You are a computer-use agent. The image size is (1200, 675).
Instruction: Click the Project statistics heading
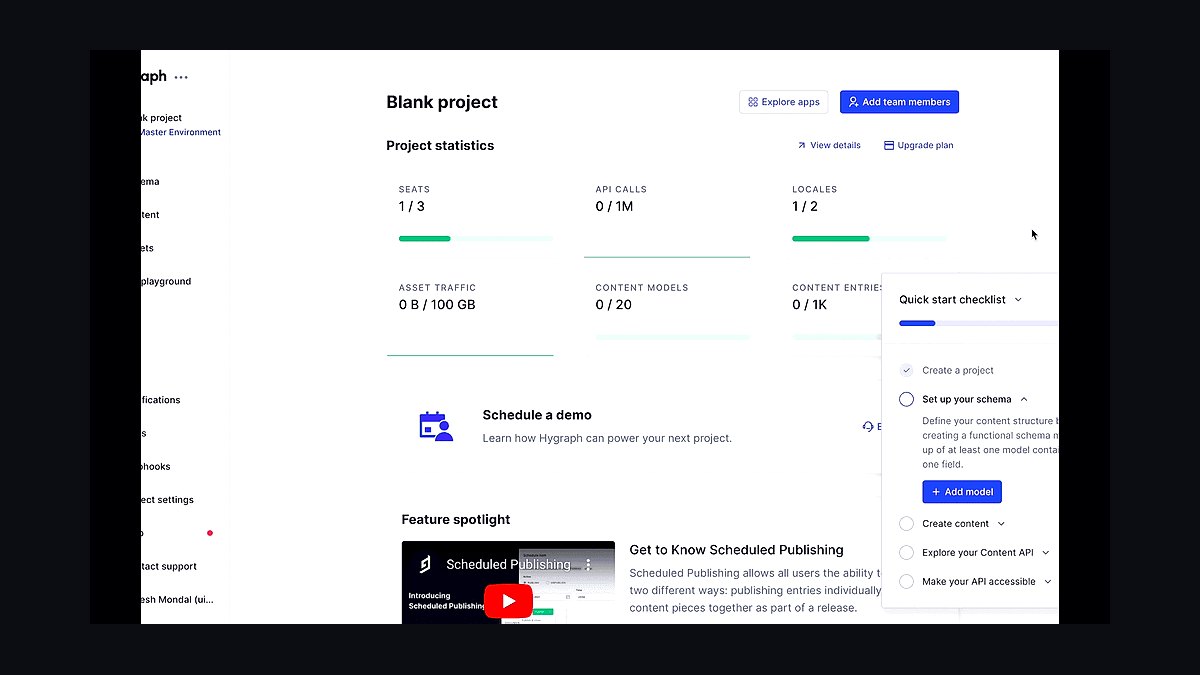coord(440,145)
